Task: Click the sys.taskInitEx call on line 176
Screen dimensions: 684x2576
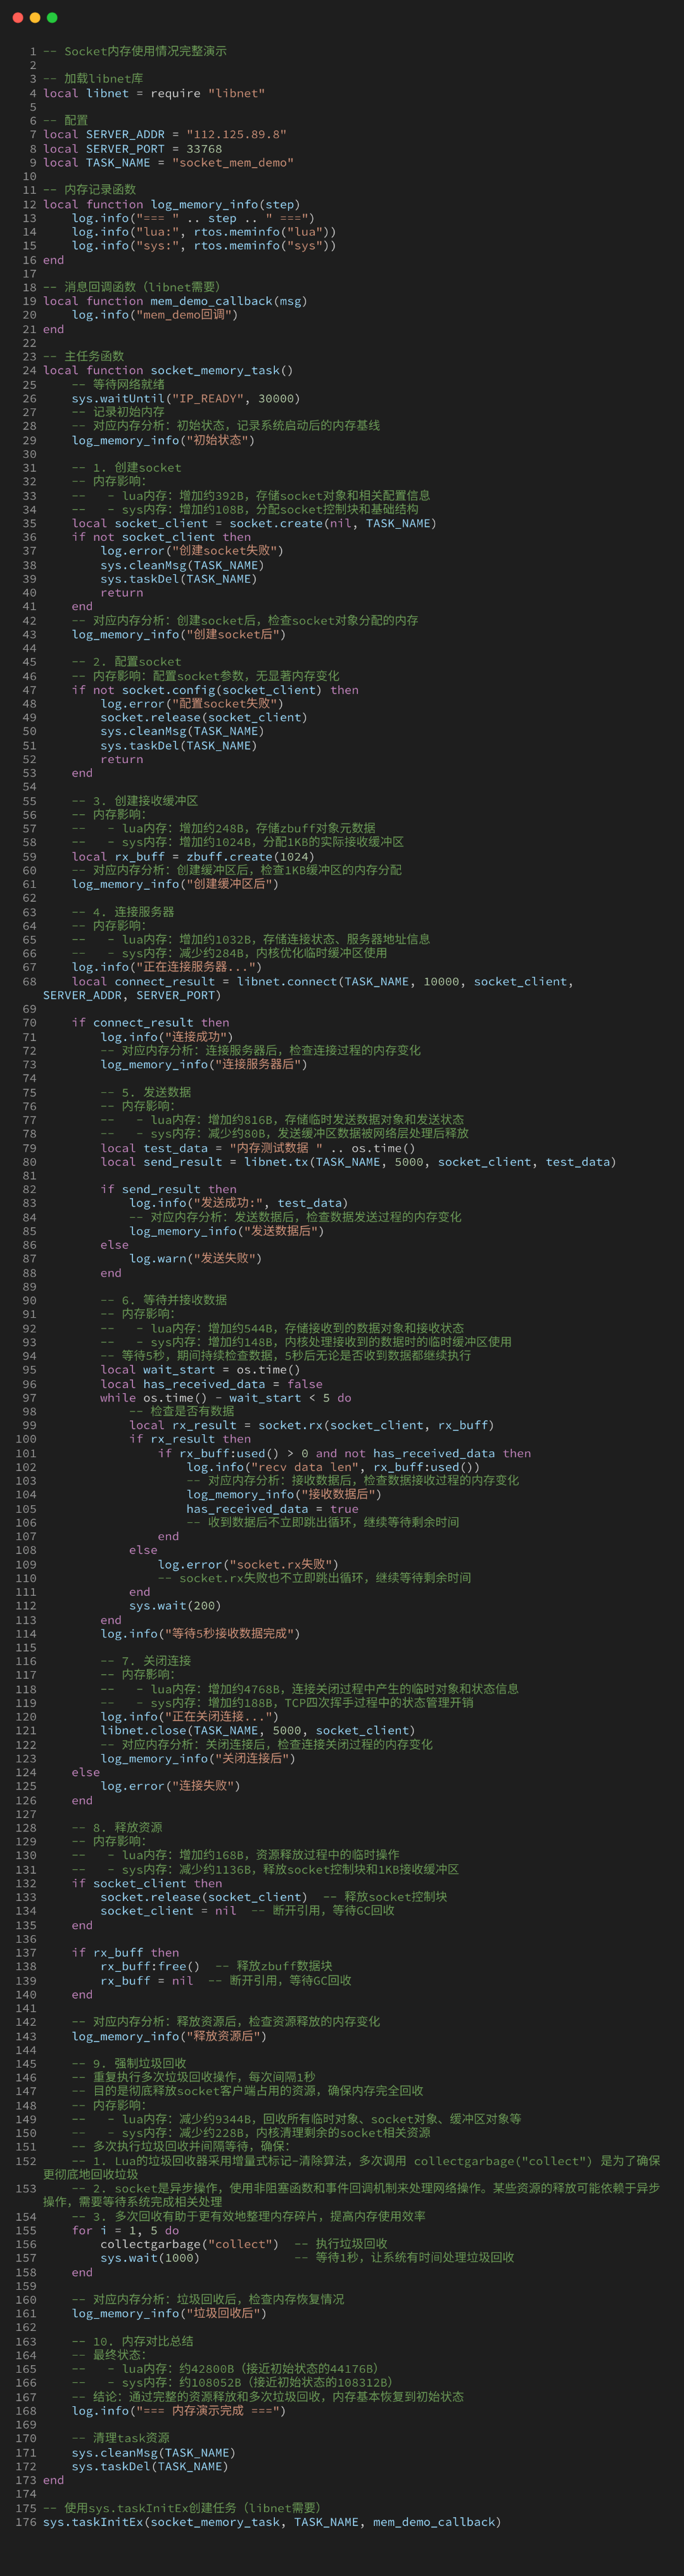Action: (272, 2522)
